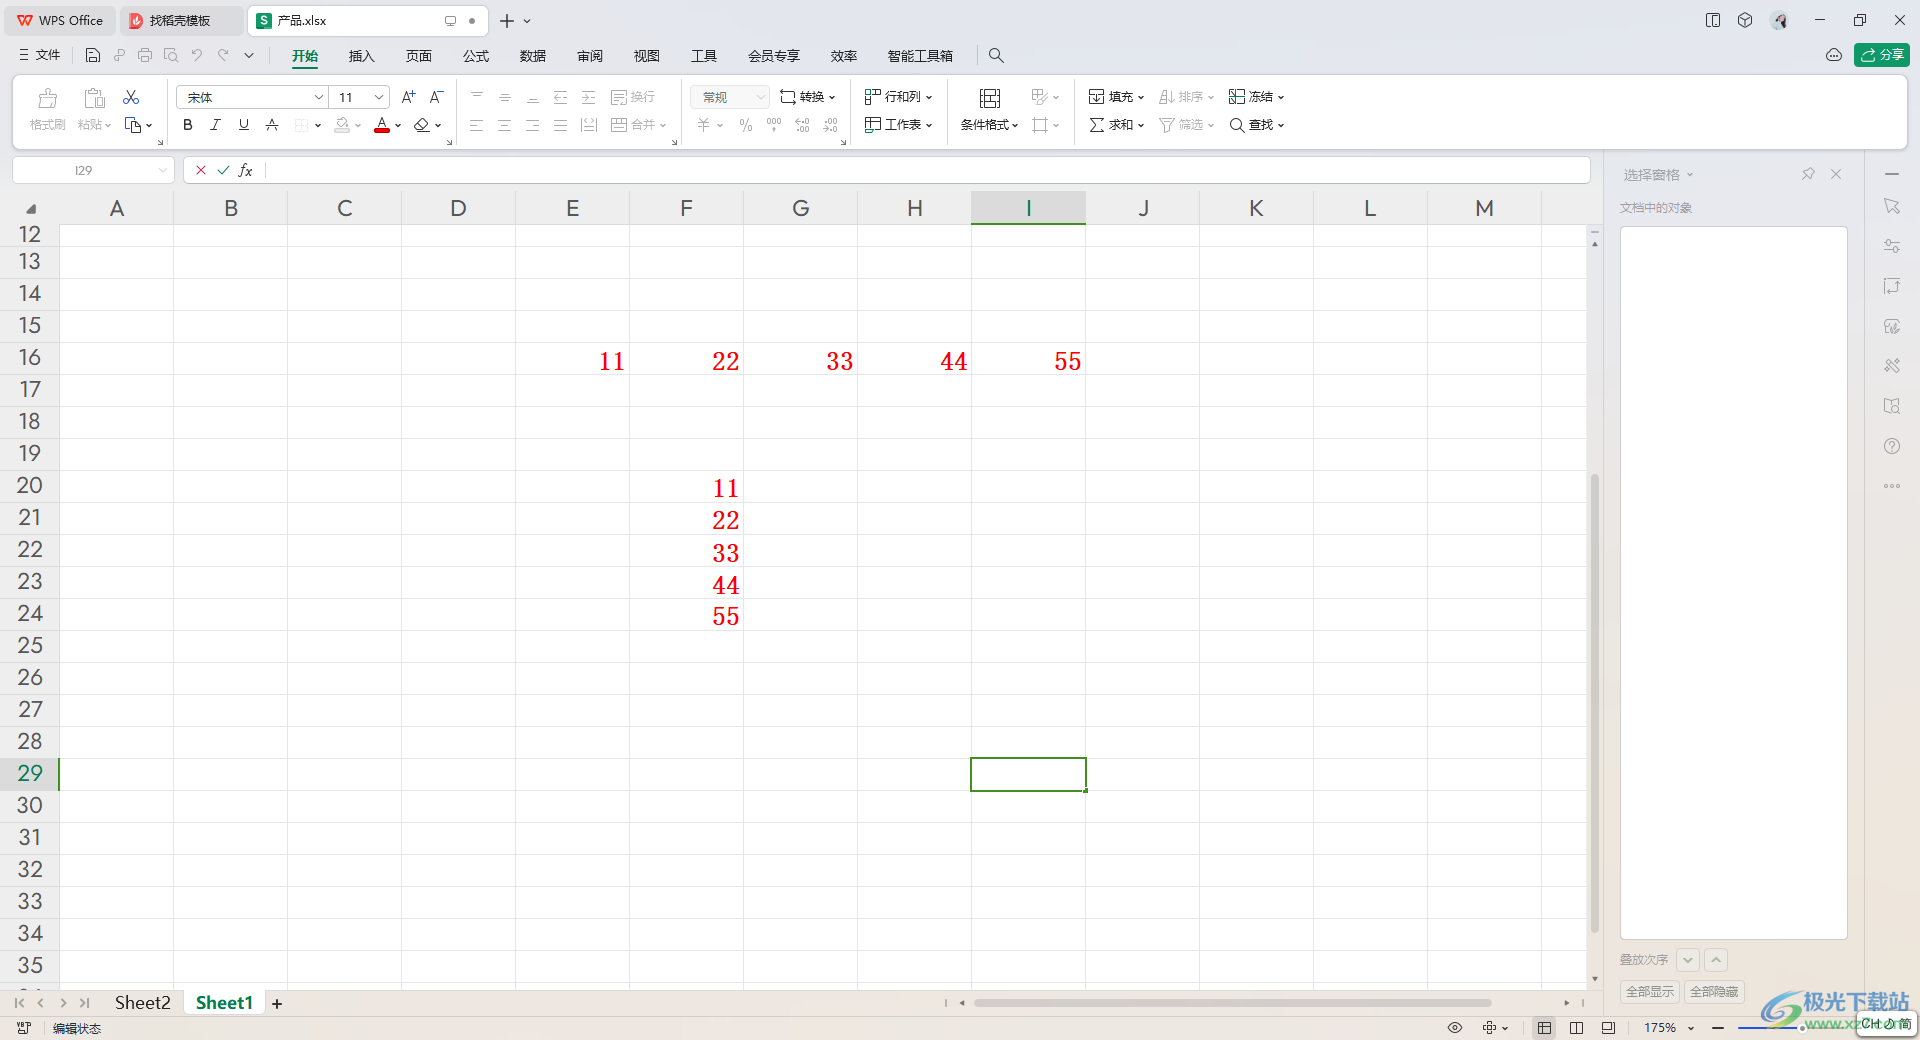Pin the selection pane

1808,174
